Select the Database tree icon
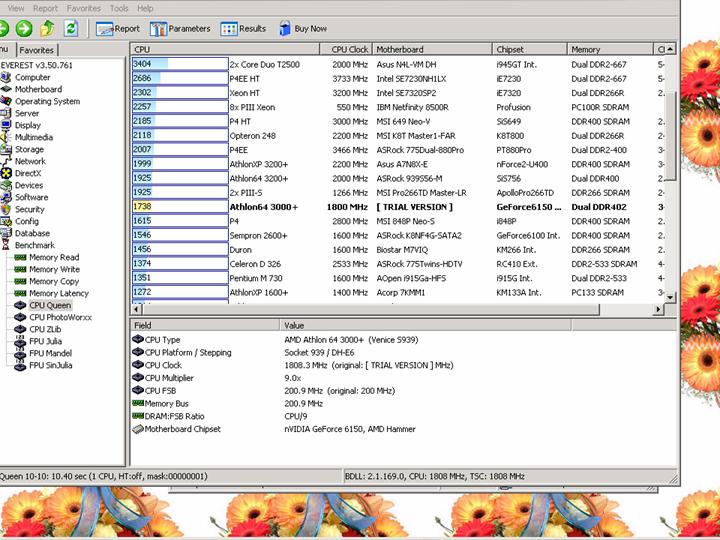This screenshot has width=720, height=540. (6, 233)
